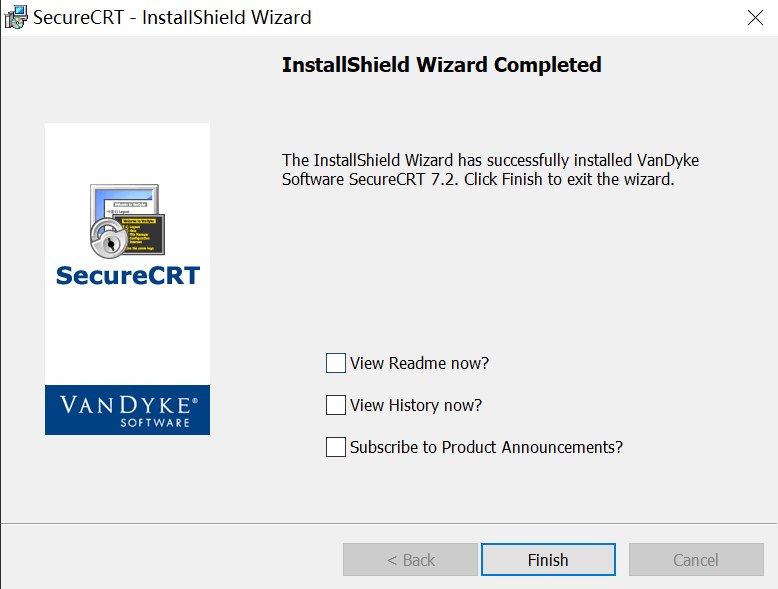The width and height of the screenshot is (778, 589).
Task: Click the "InstallShield Wizard Completed" heading
Action: [x=441, y=65]
